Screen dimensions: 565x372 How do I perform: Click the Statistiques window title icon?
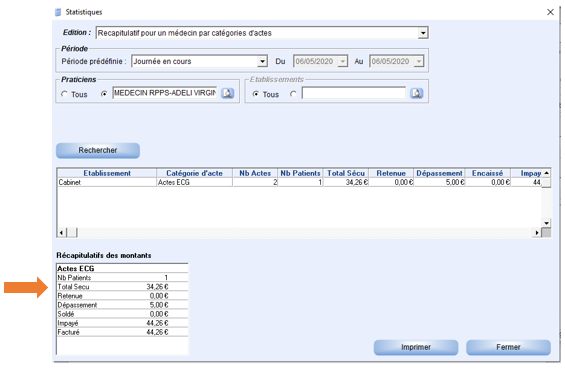click(58, 12)
